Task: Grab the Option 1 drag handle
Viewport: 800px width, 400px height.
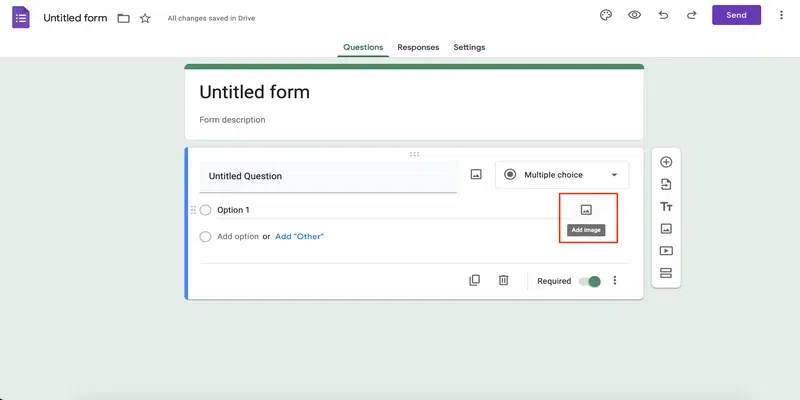Action: click(193, 210)
